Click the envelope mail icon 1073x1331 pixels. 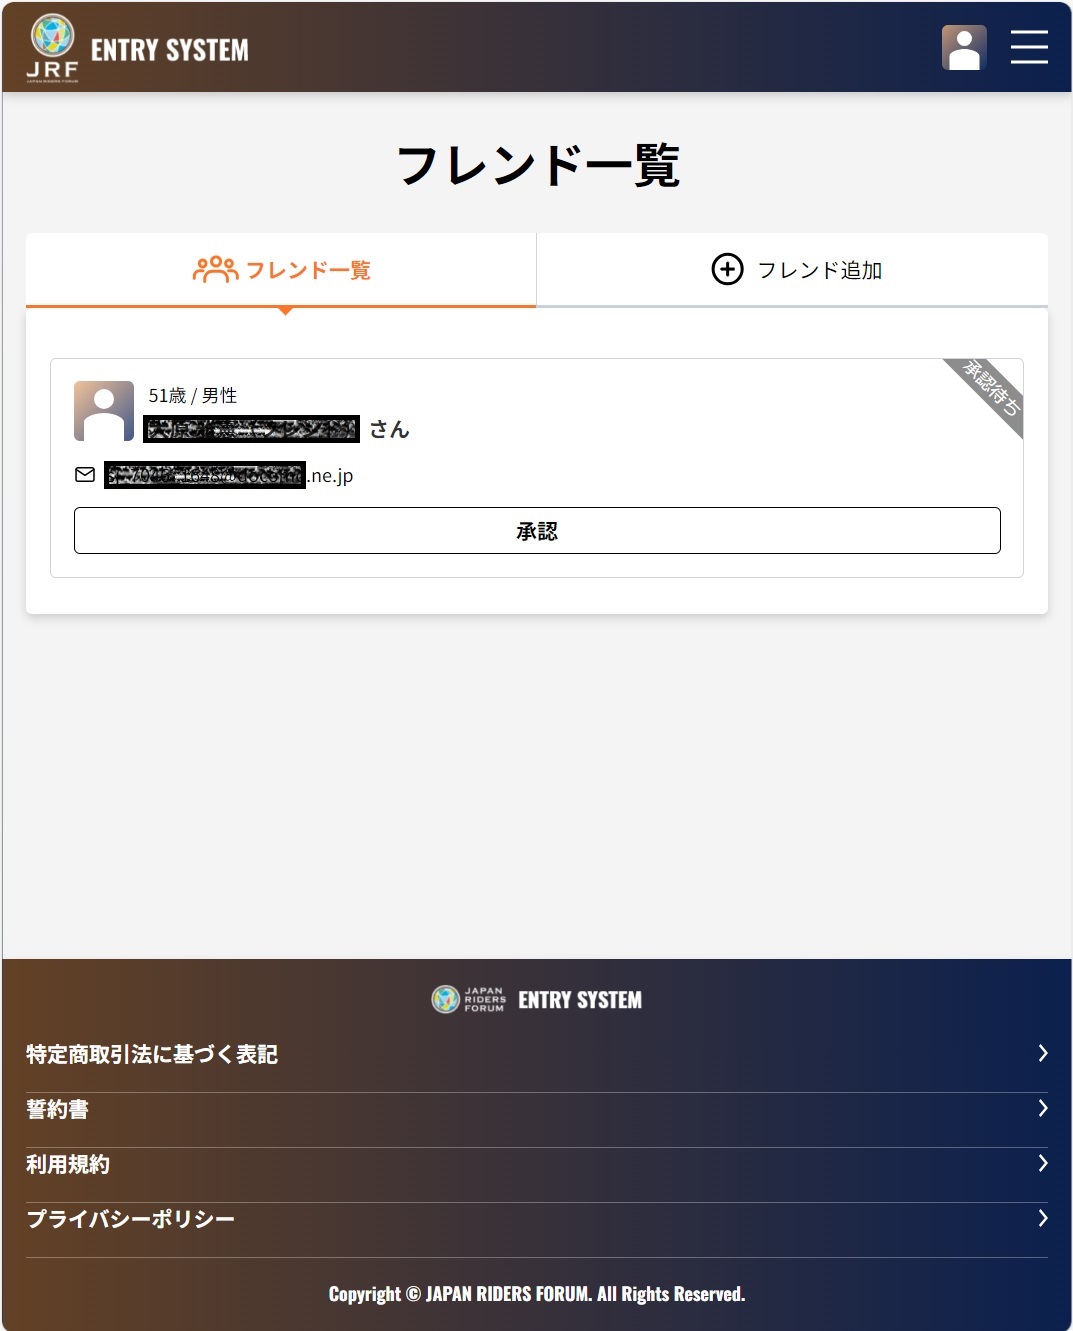click(85, 474)
